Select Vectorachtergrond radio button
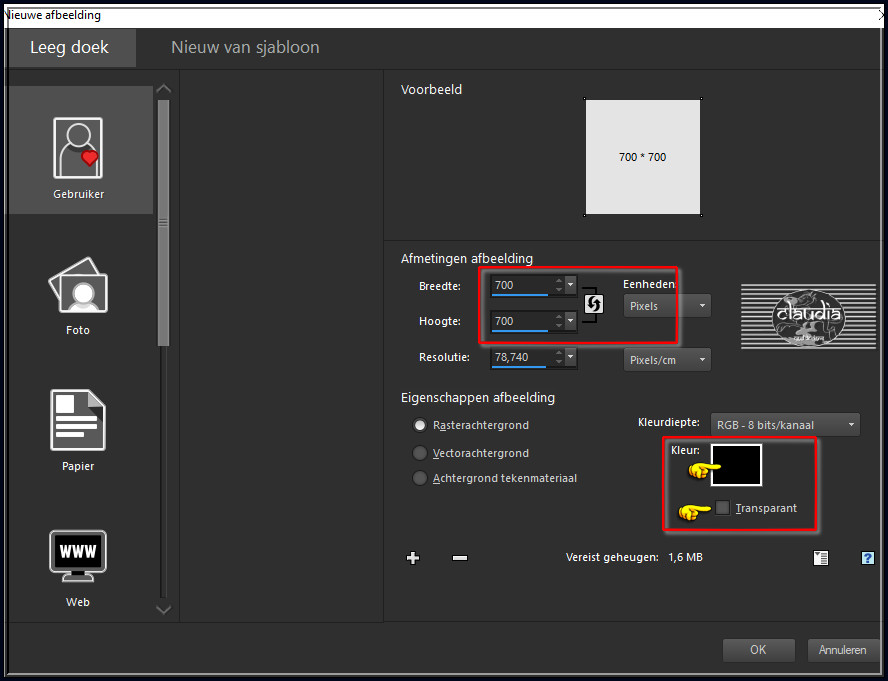Image resolution: width=888 pixels, height=681 pixels. 420,453
